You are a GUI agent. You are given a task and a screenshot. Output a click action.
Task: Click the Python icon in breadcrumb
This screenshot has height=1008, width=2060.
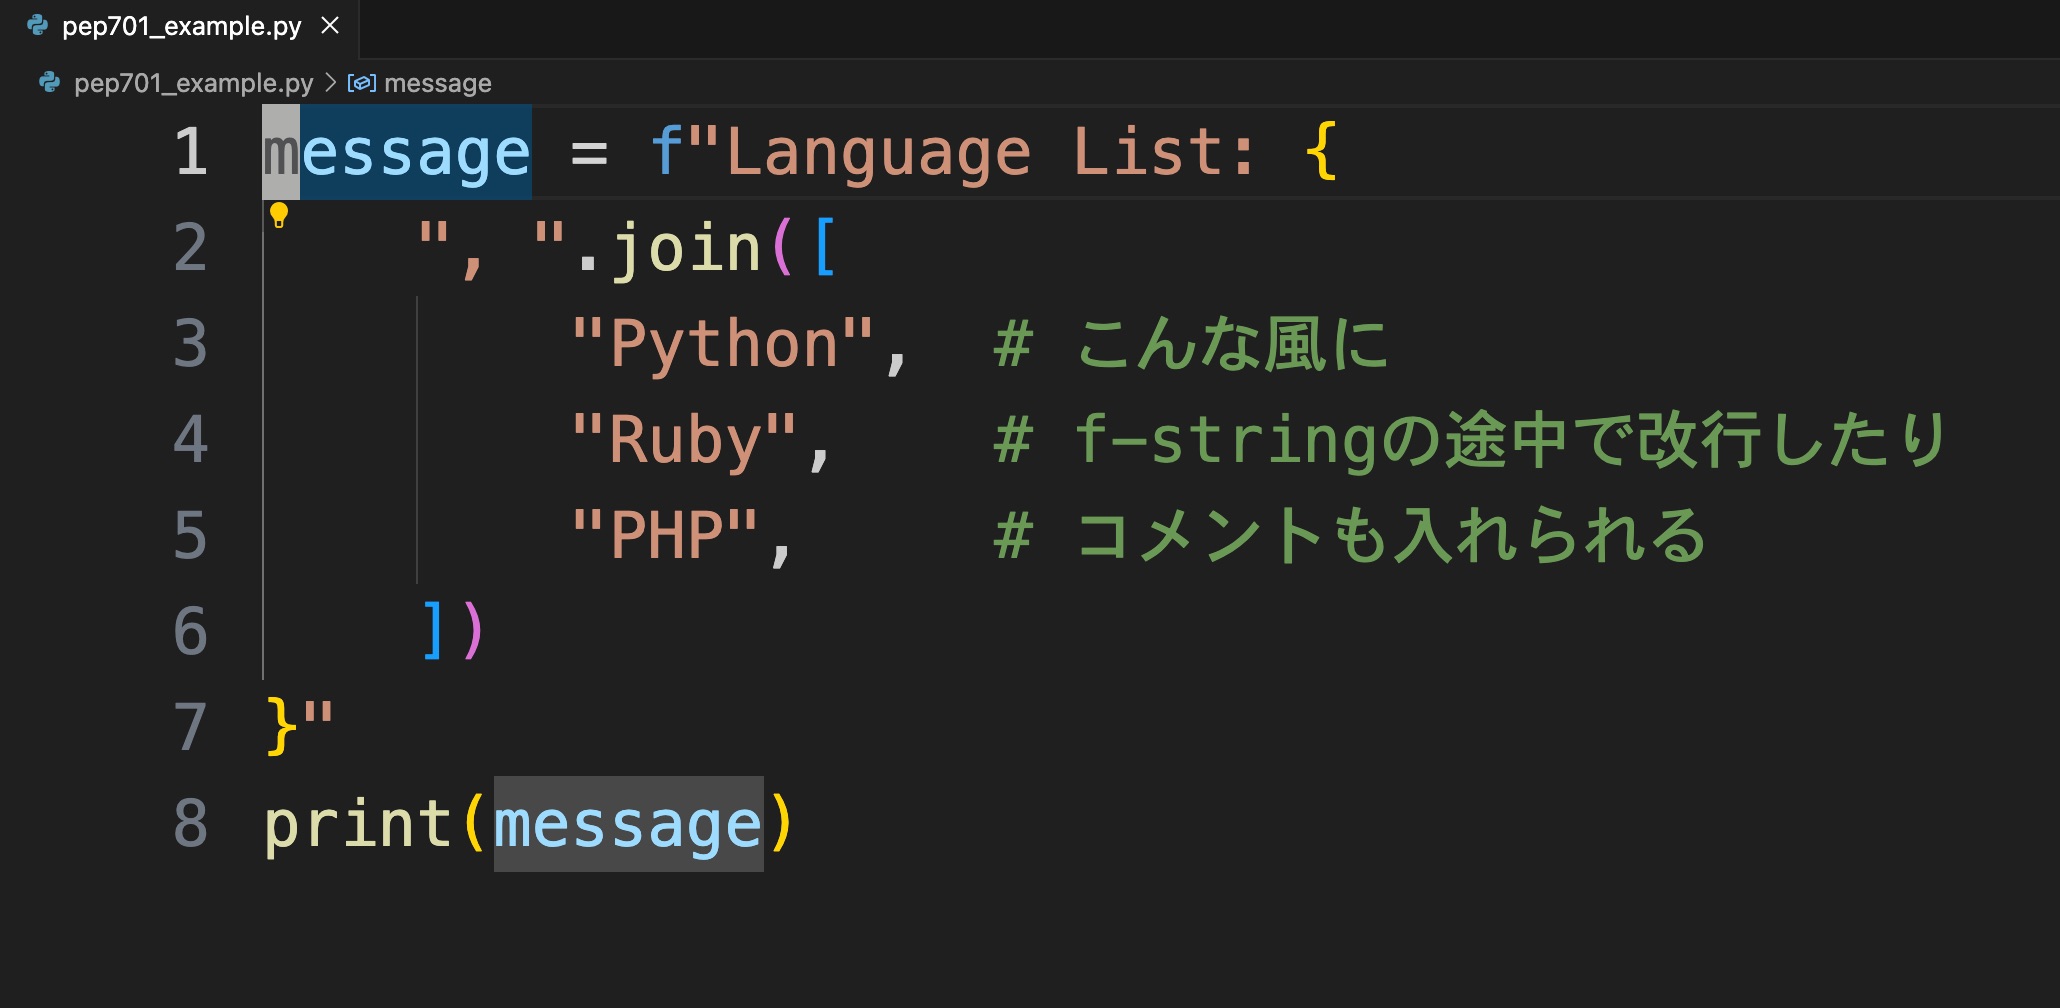pyautogui.click(x=49, y=82)
